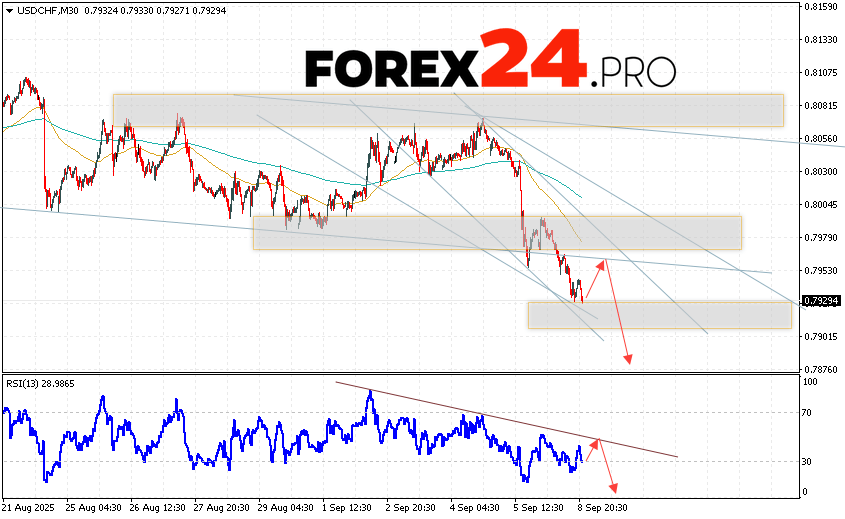Click the 21 Aug 2025 date label
Screen dimensions: 845x519
(30, 507)
